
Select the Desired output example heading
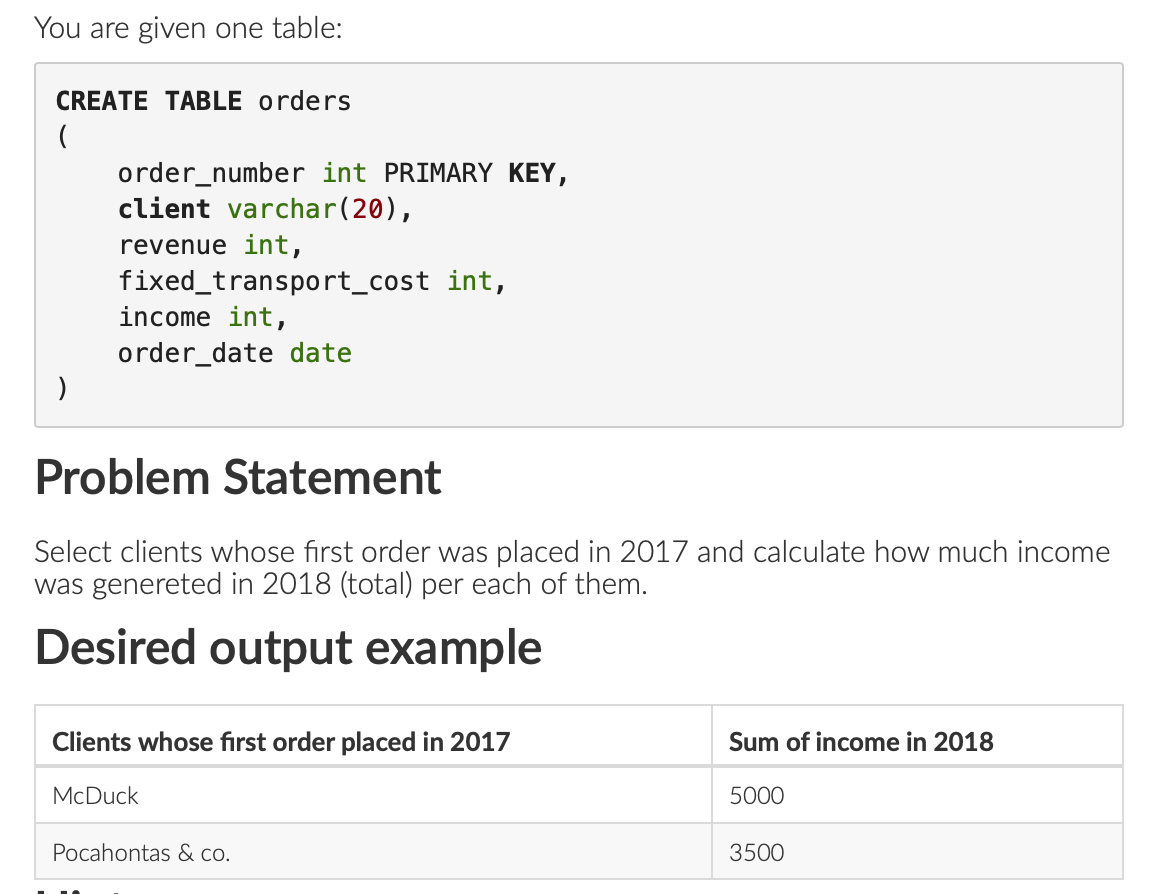(x=287, y=647)
